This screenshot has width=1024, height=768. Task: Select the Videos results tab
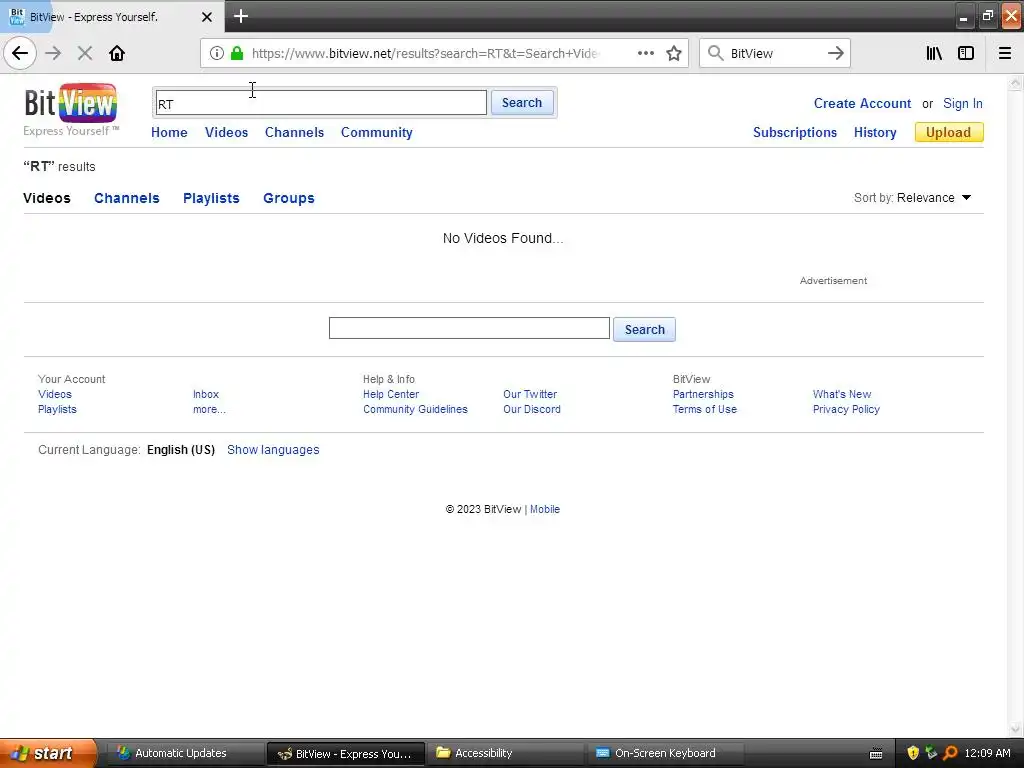click(47, 198)
